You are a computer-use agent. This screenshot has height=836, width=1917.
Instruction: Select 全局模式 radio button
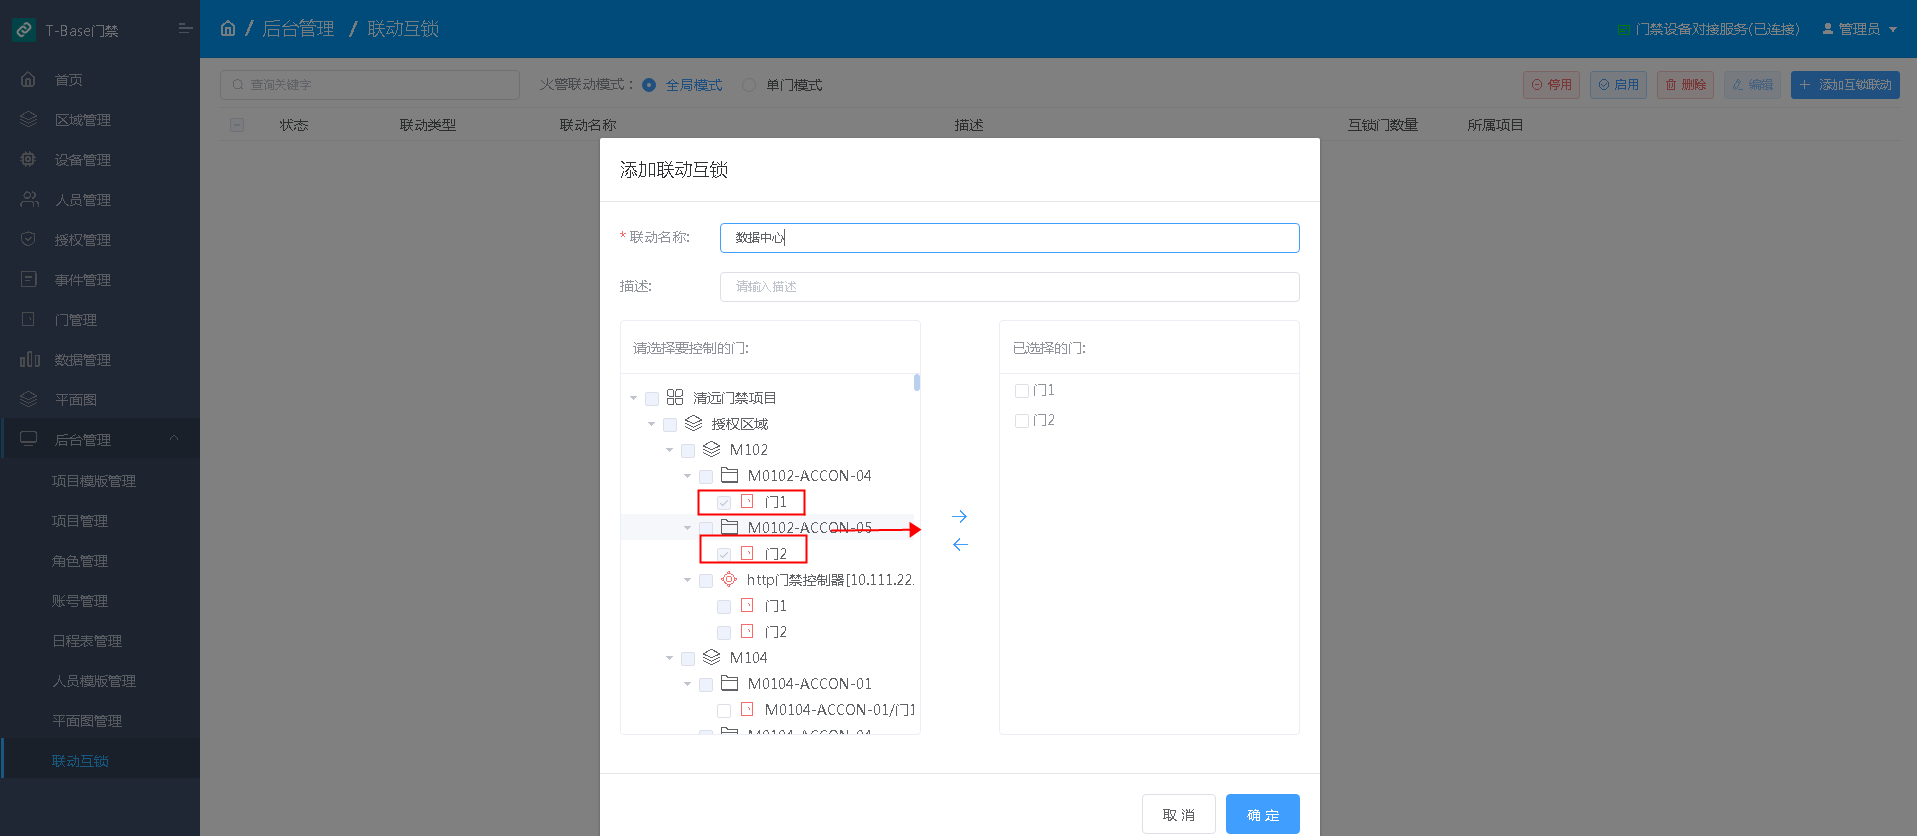pyautogui.click(x=649, y=85)
